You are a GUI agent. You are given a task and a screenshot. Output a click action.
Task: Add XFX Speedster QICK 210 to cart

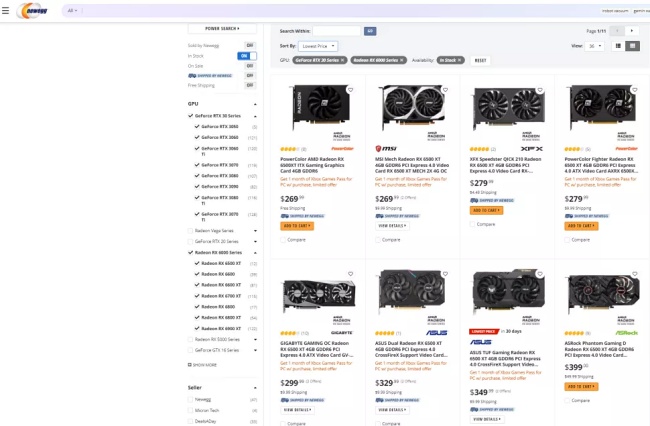(486, 211)
